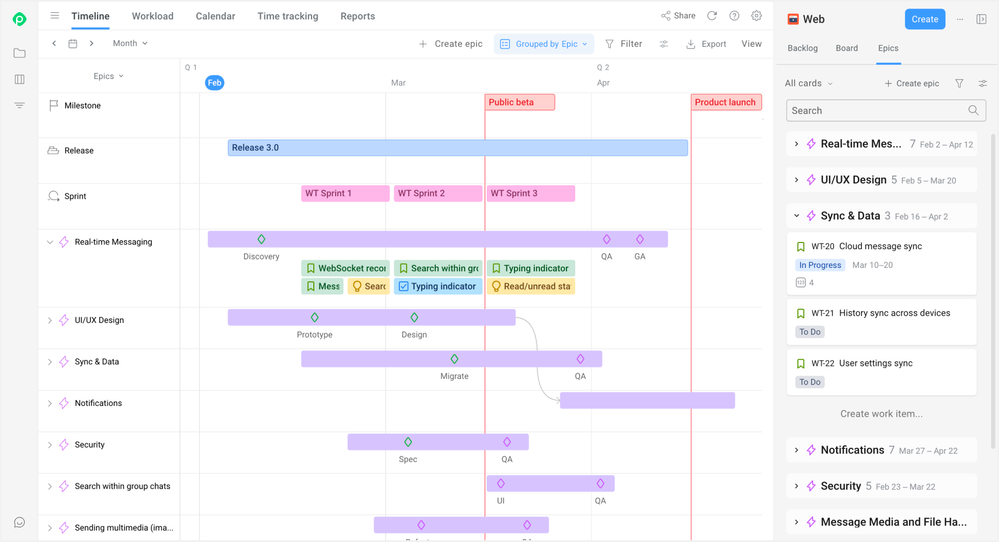Expand Notifications epic in side panel
999x542 pixels.
click(796, 450)
